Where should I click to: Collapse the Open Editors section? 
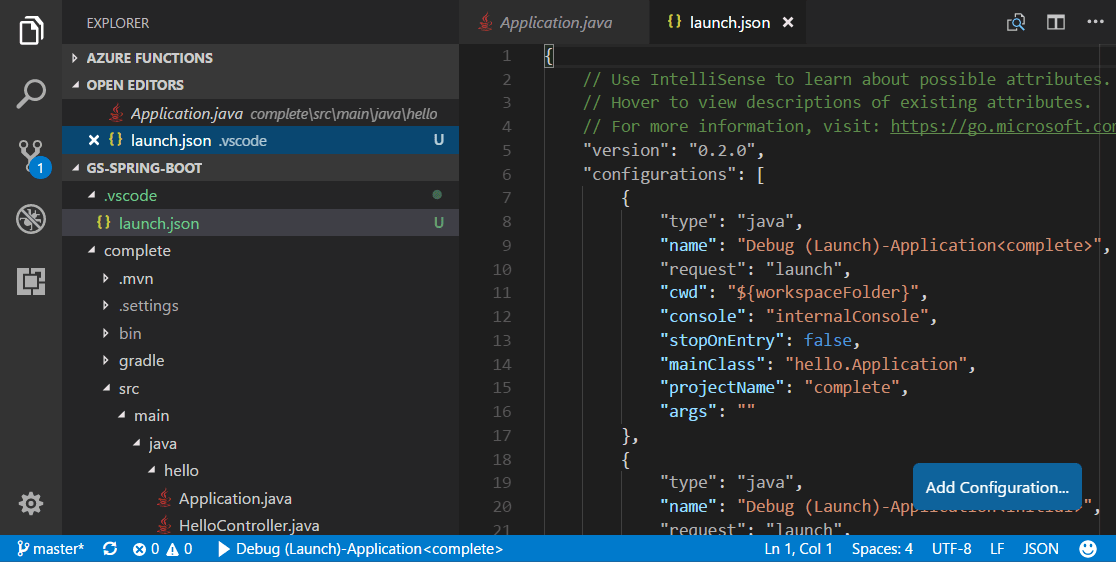[x=135, y=85]
